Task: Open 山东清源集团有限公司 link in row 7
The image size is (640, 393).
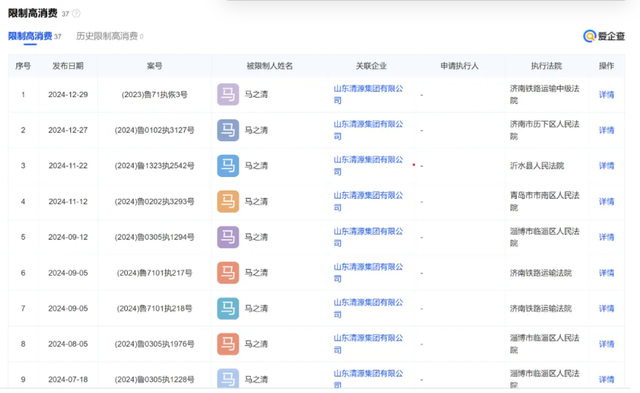Action: (x=368, y=309)
